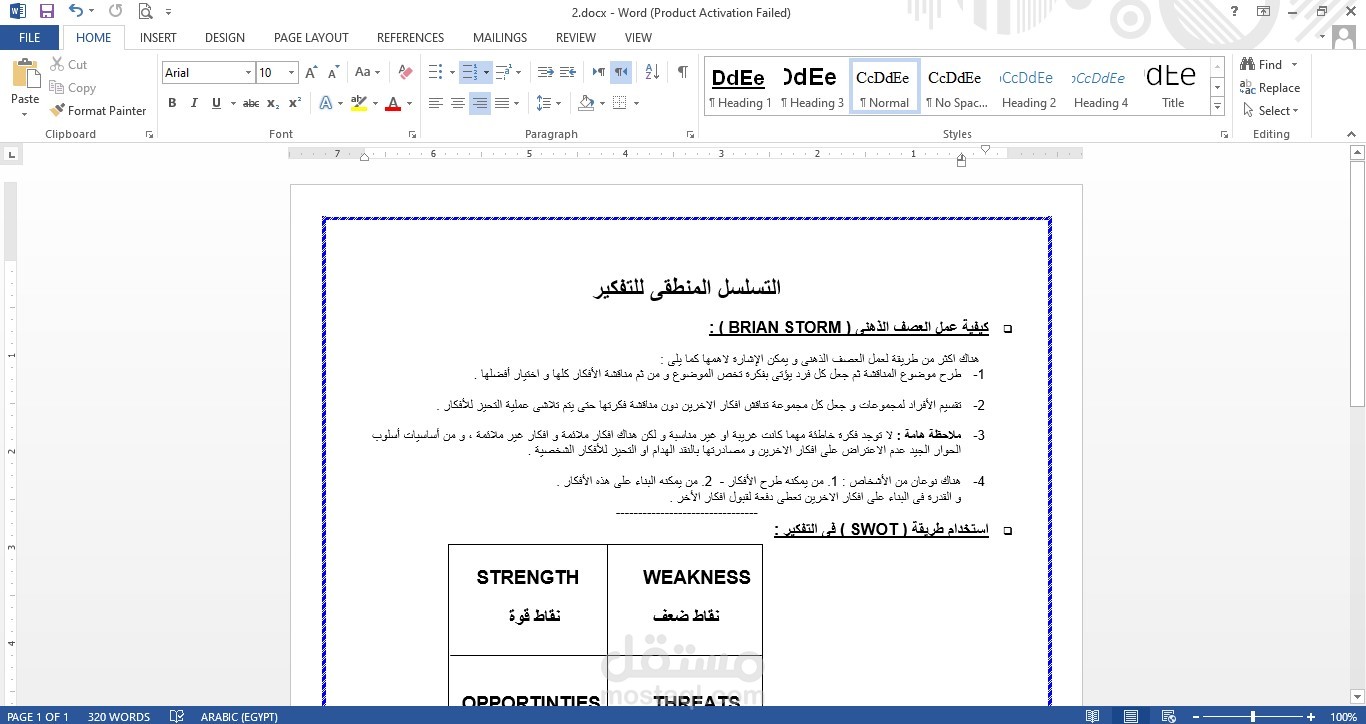
Task: Open the font size dropdown
Action: click(291, 72)
